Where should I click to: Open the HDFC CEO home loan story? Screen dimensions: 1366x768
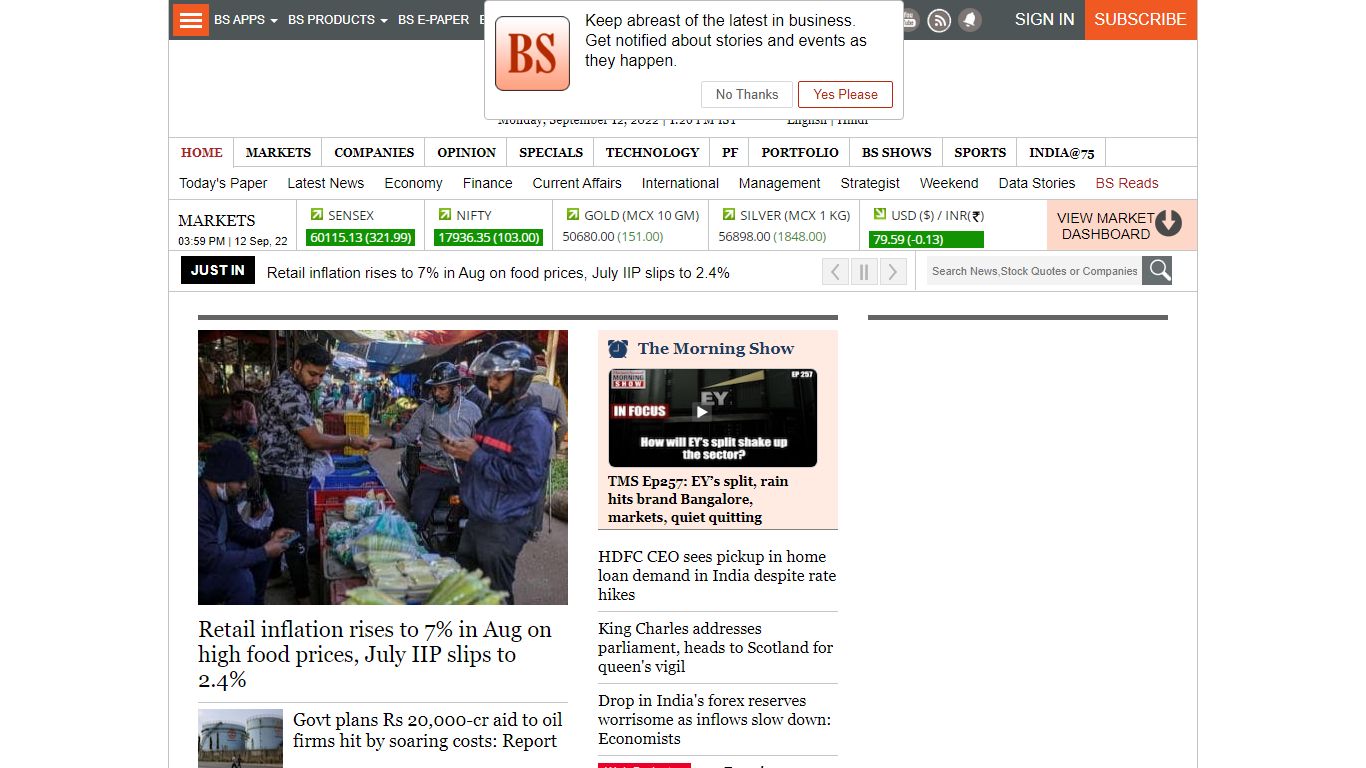[x=717, y=575]
